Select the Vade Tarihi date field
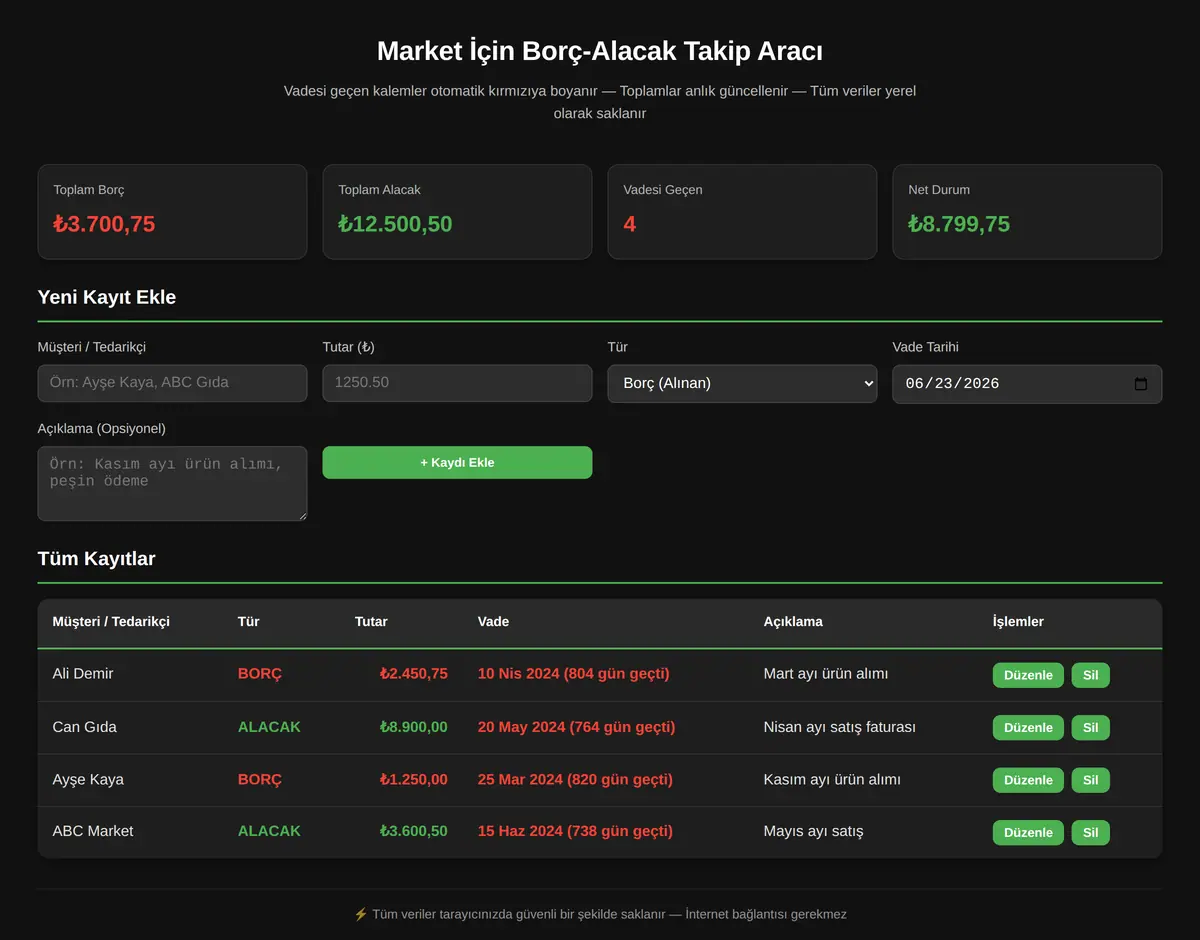The height and width of the screenshot is (940, 1200). tap(1027, 384)
